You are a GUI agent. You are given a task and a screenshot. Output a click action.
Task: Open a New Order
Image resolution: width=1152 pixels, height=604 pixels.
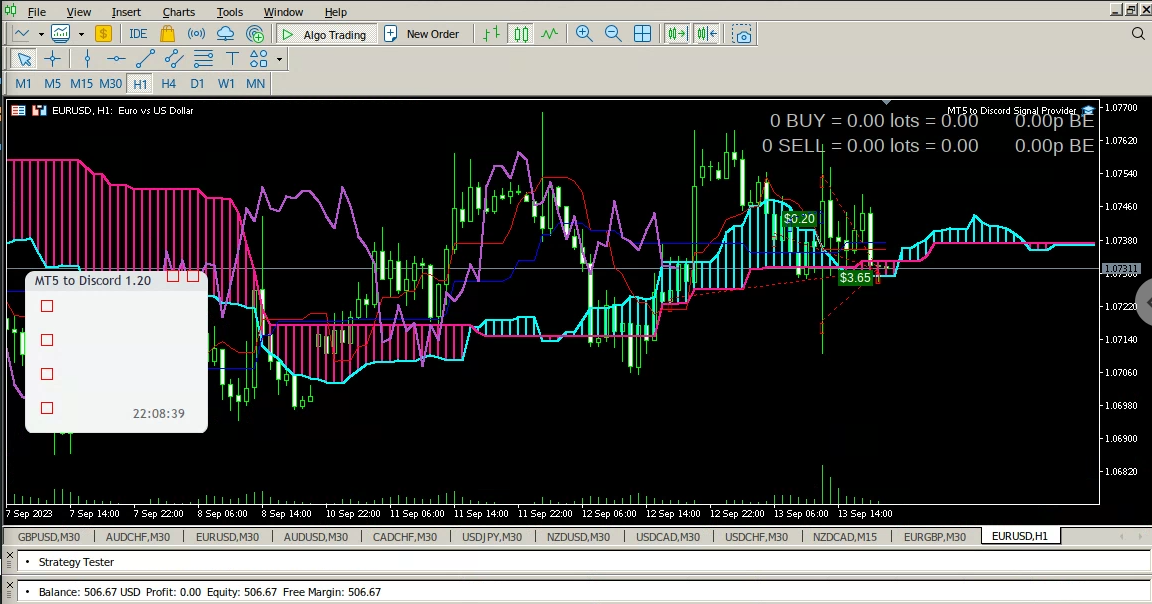point(422,34)
